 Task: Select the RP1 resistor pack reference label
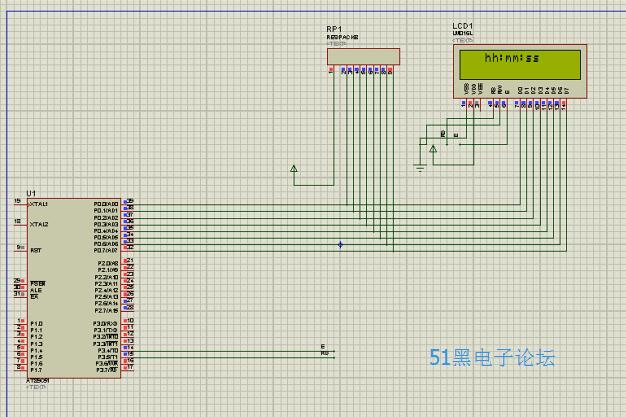tap(334, 29)
